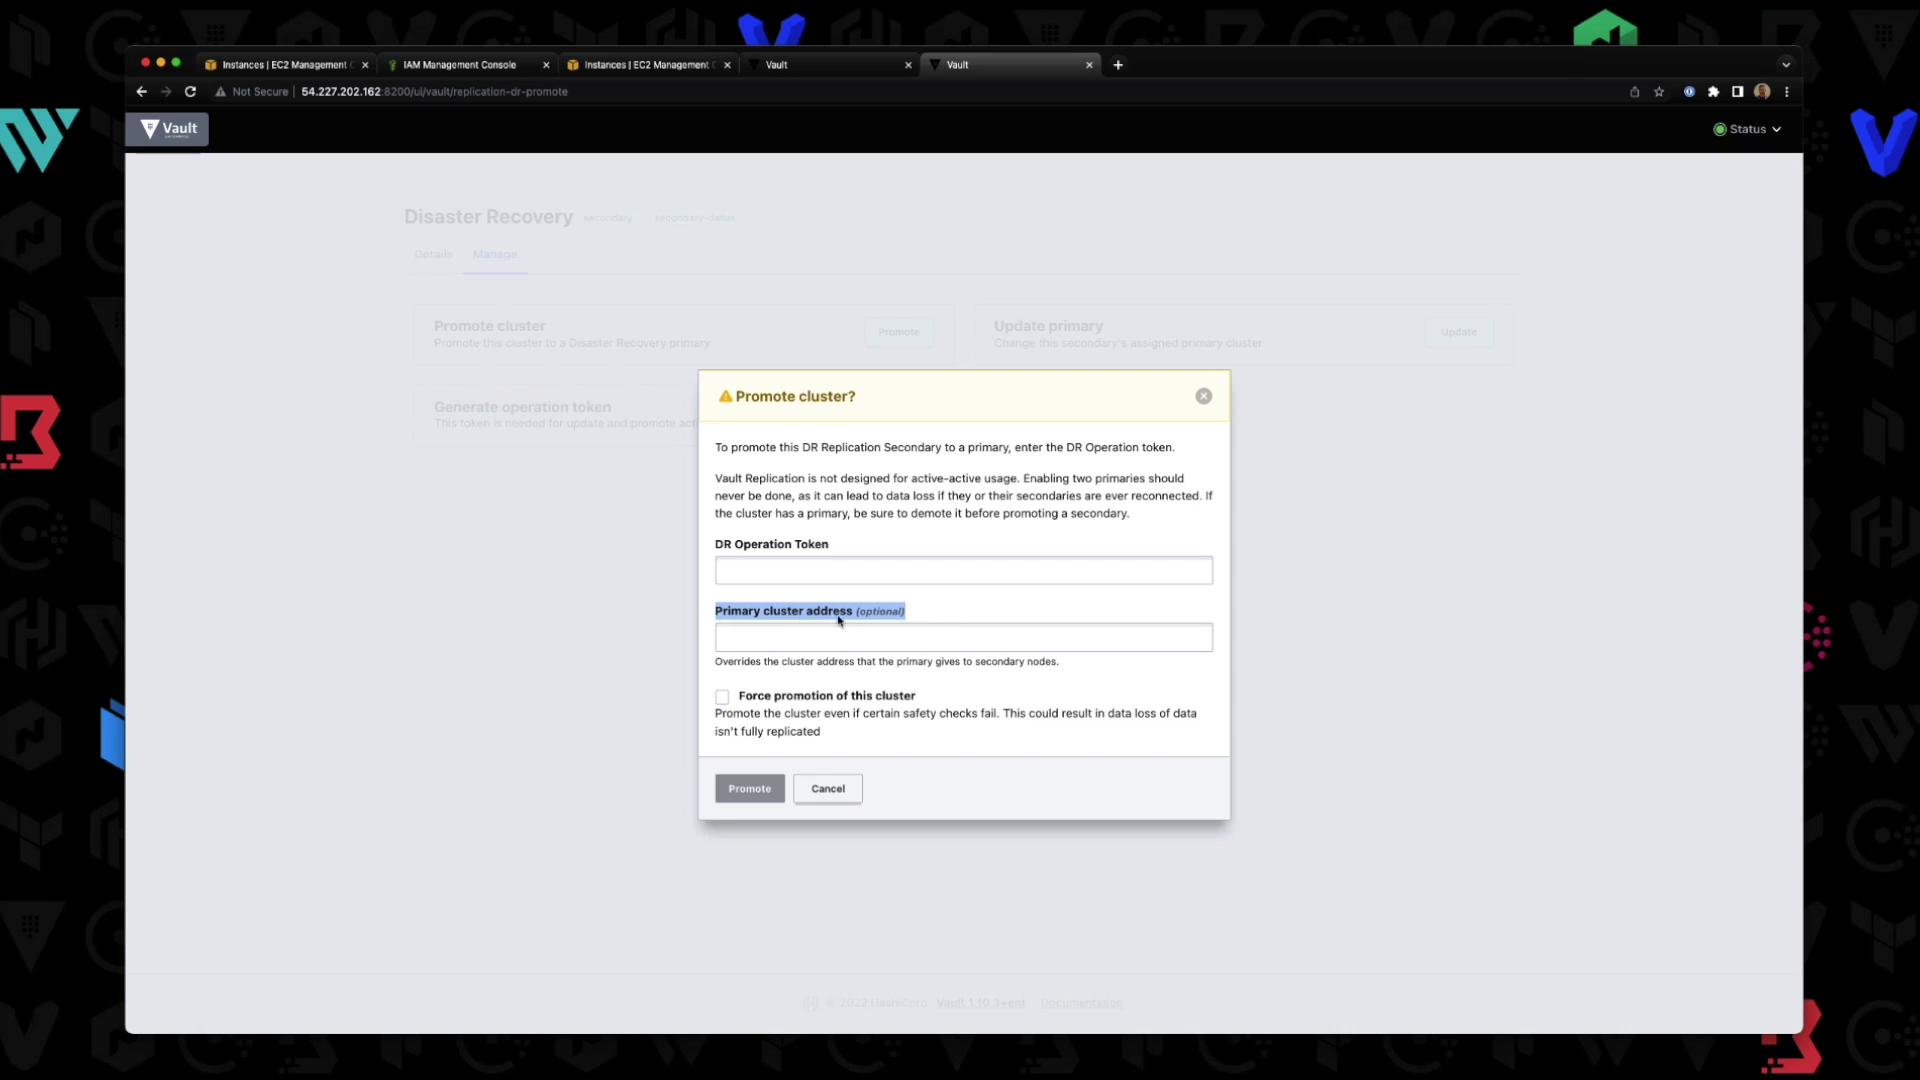Reload the page with refresh icon
Screen dimensions: 1920x1080
[190, 92]
